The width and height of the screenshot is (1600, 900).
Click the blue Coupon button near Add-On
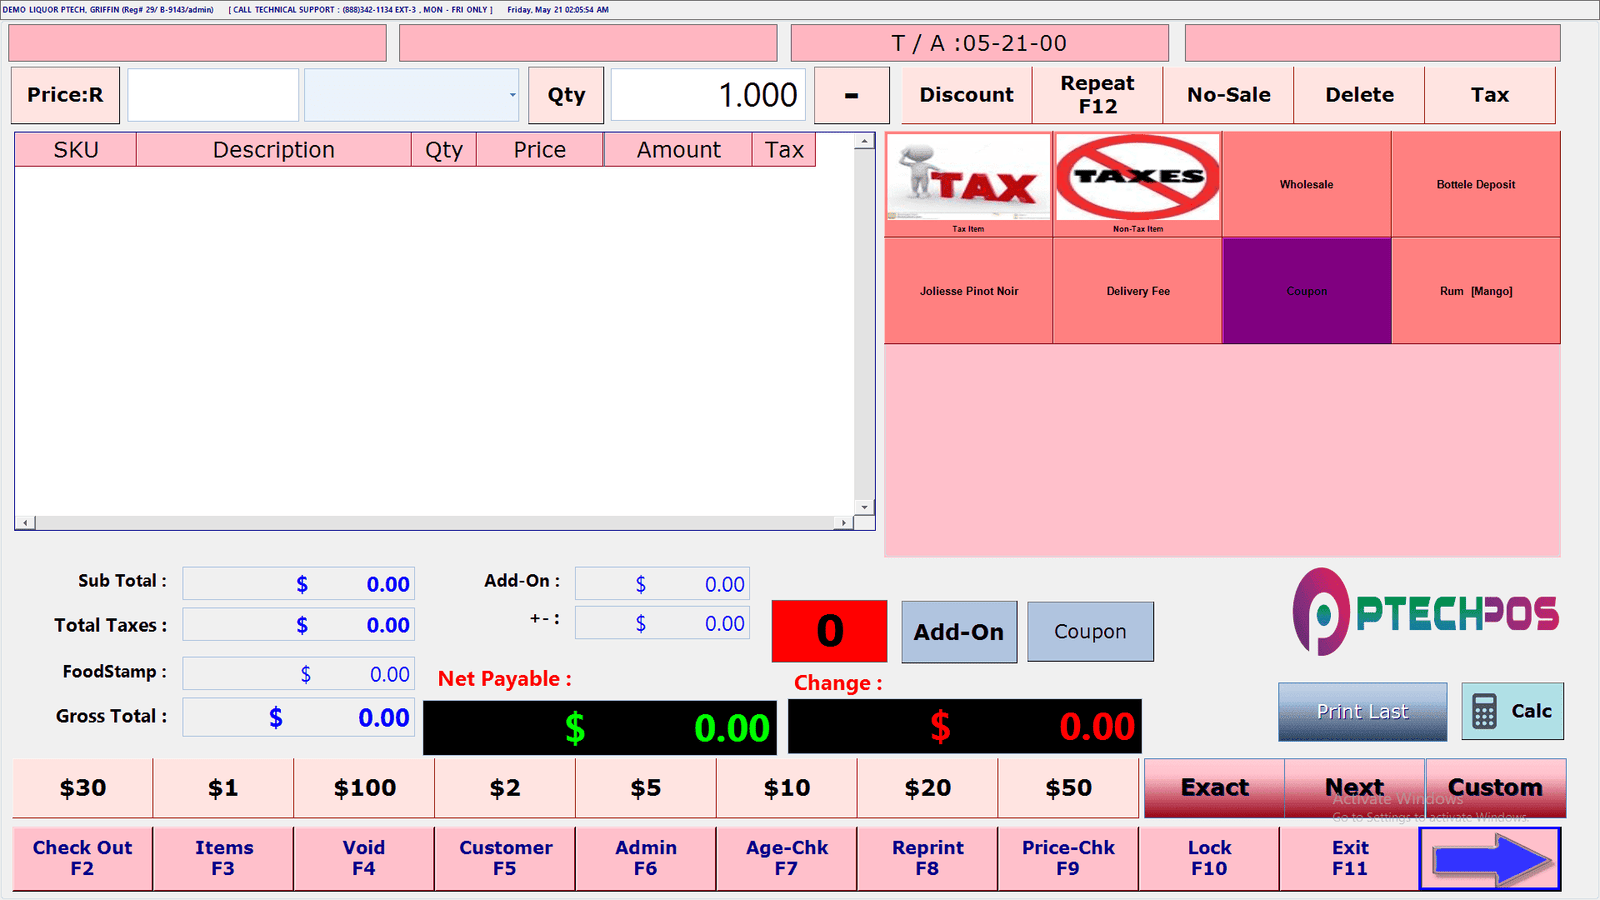click(1090, 632)
